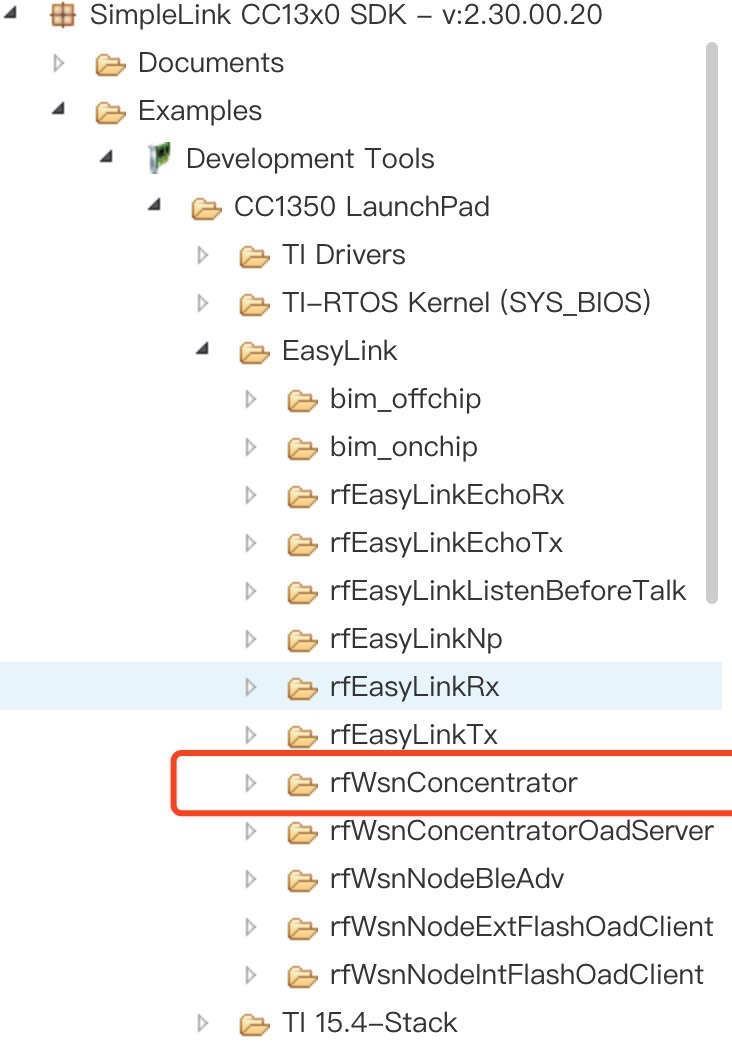Click the Documents folder icon
The width and height of the screenshot is (732, 1050).
(110, 64)
